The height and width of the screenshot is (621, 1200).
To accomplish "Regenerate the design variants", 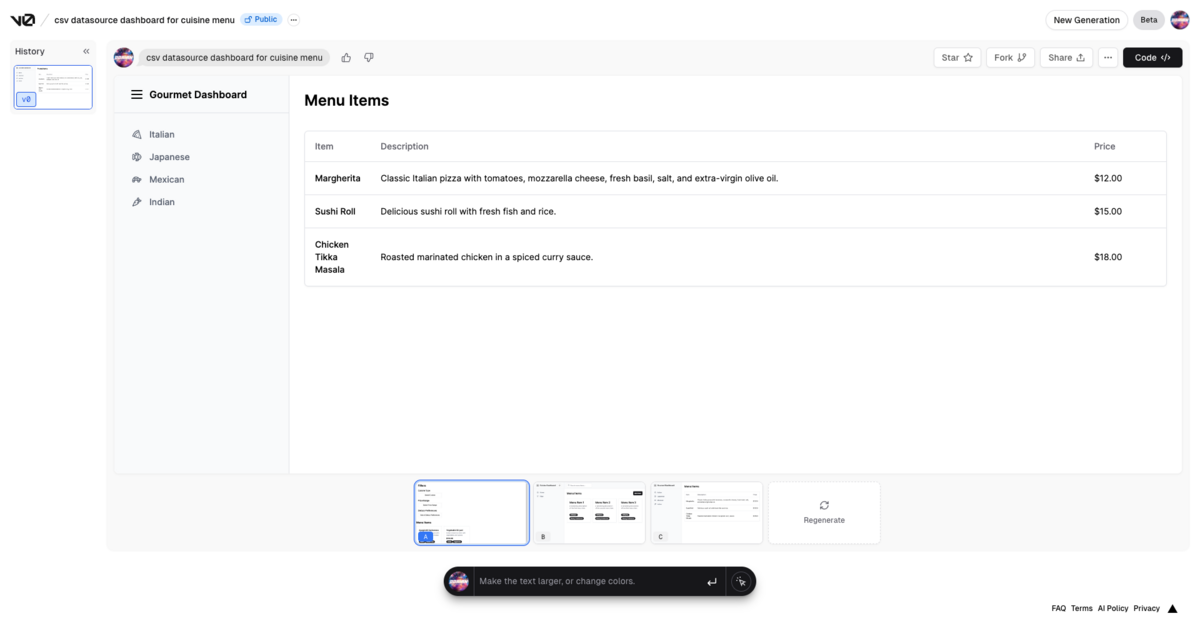I will point(824,513).
